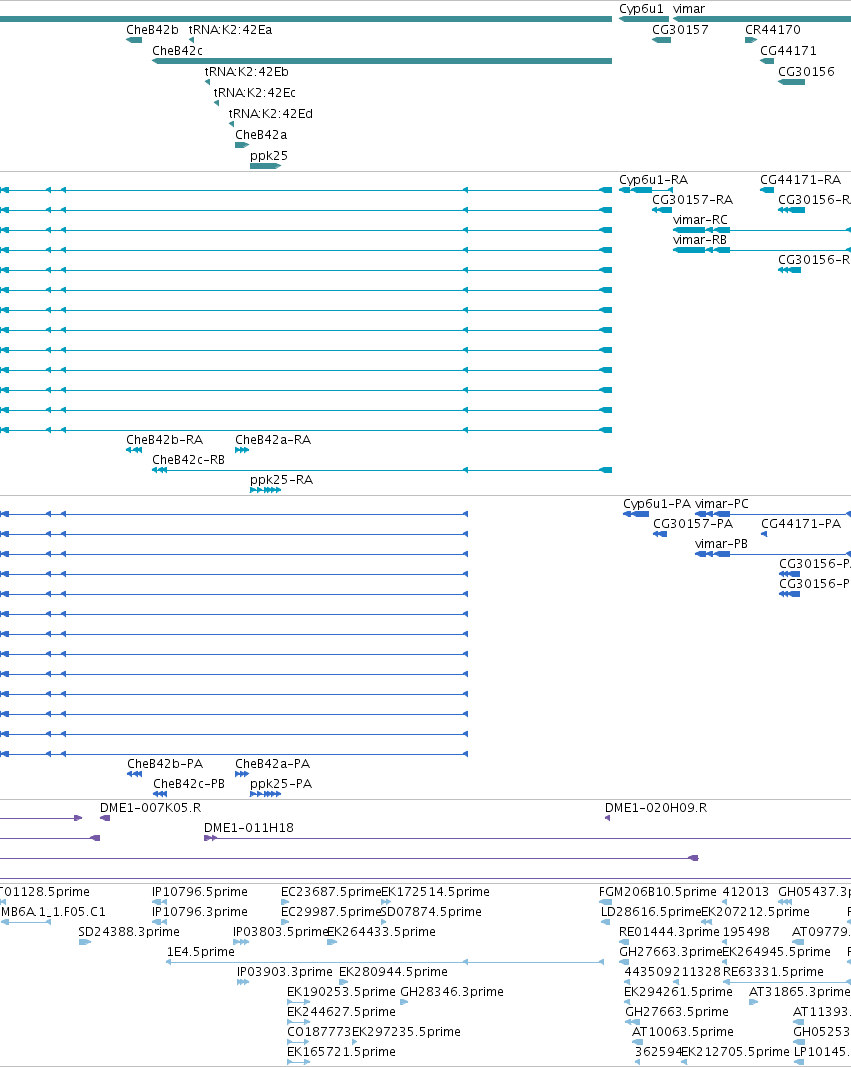Select the EK207212.5prime EST label
Viewport: 851px width, 1067px height.
click(x=755, y=912)
